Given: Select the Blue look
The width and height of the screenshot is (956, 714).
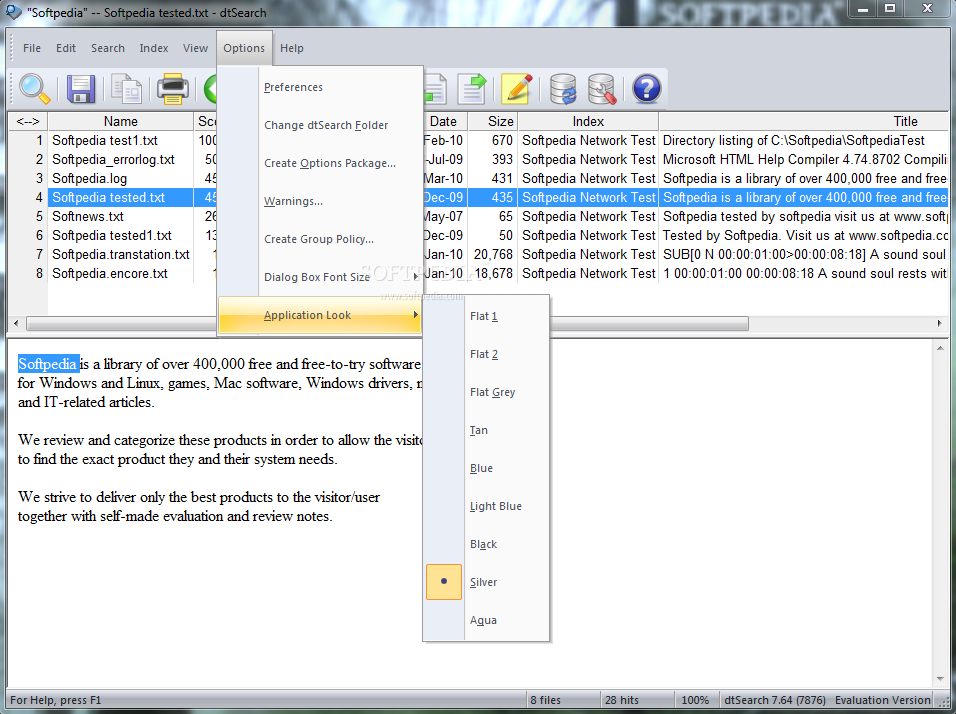Looking at the screenshot, I should click(x=487, y=468).
